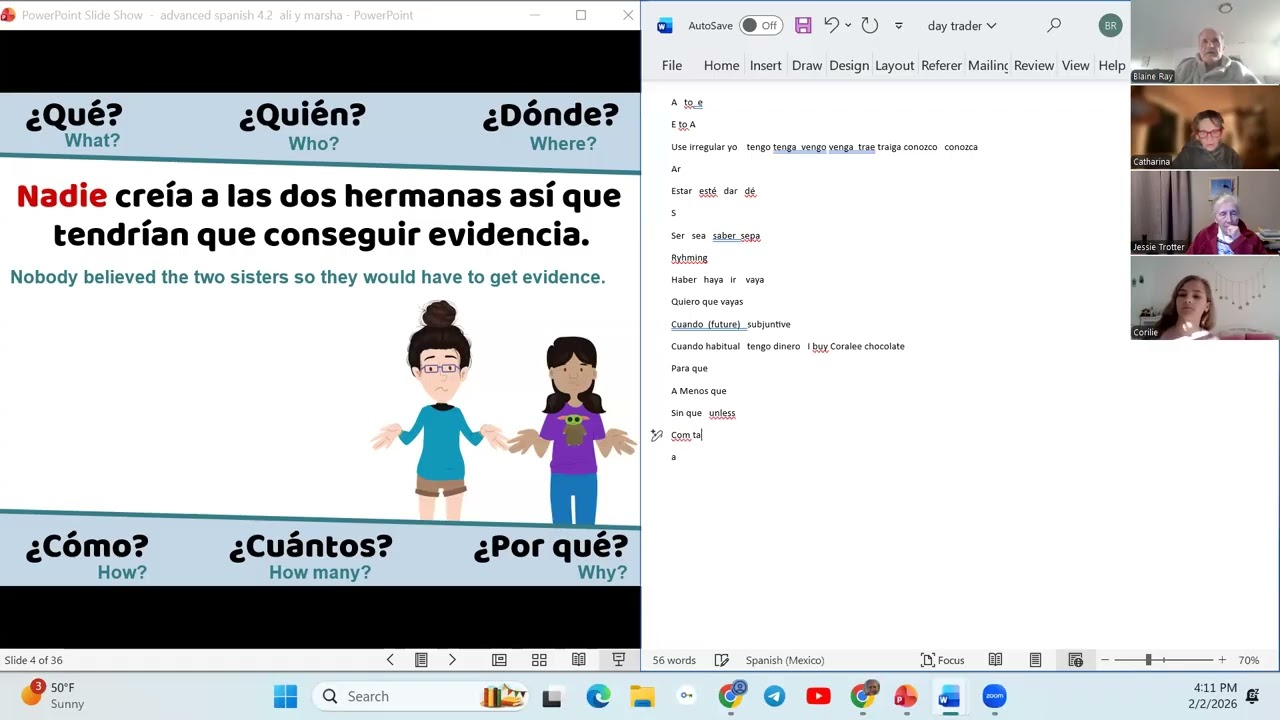
Task: Open the Draw ribbon tab
Action: [x=807, y=65]
